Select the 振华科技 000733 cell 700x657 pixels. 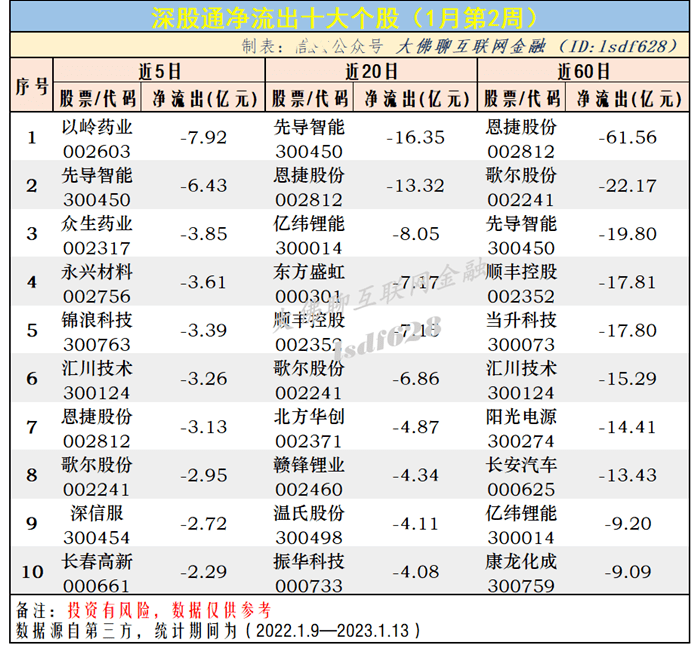(x=309, y=571)
